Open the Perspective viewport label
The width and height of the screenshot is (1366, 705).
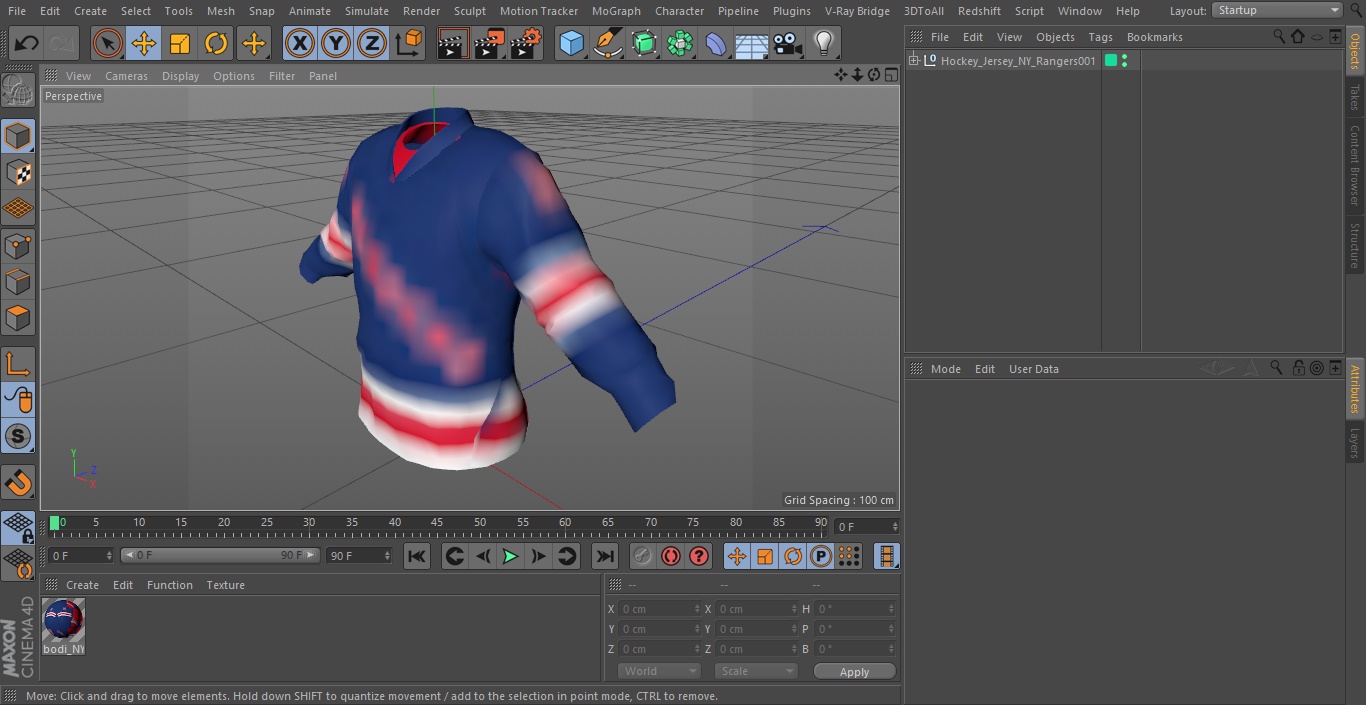73,96
